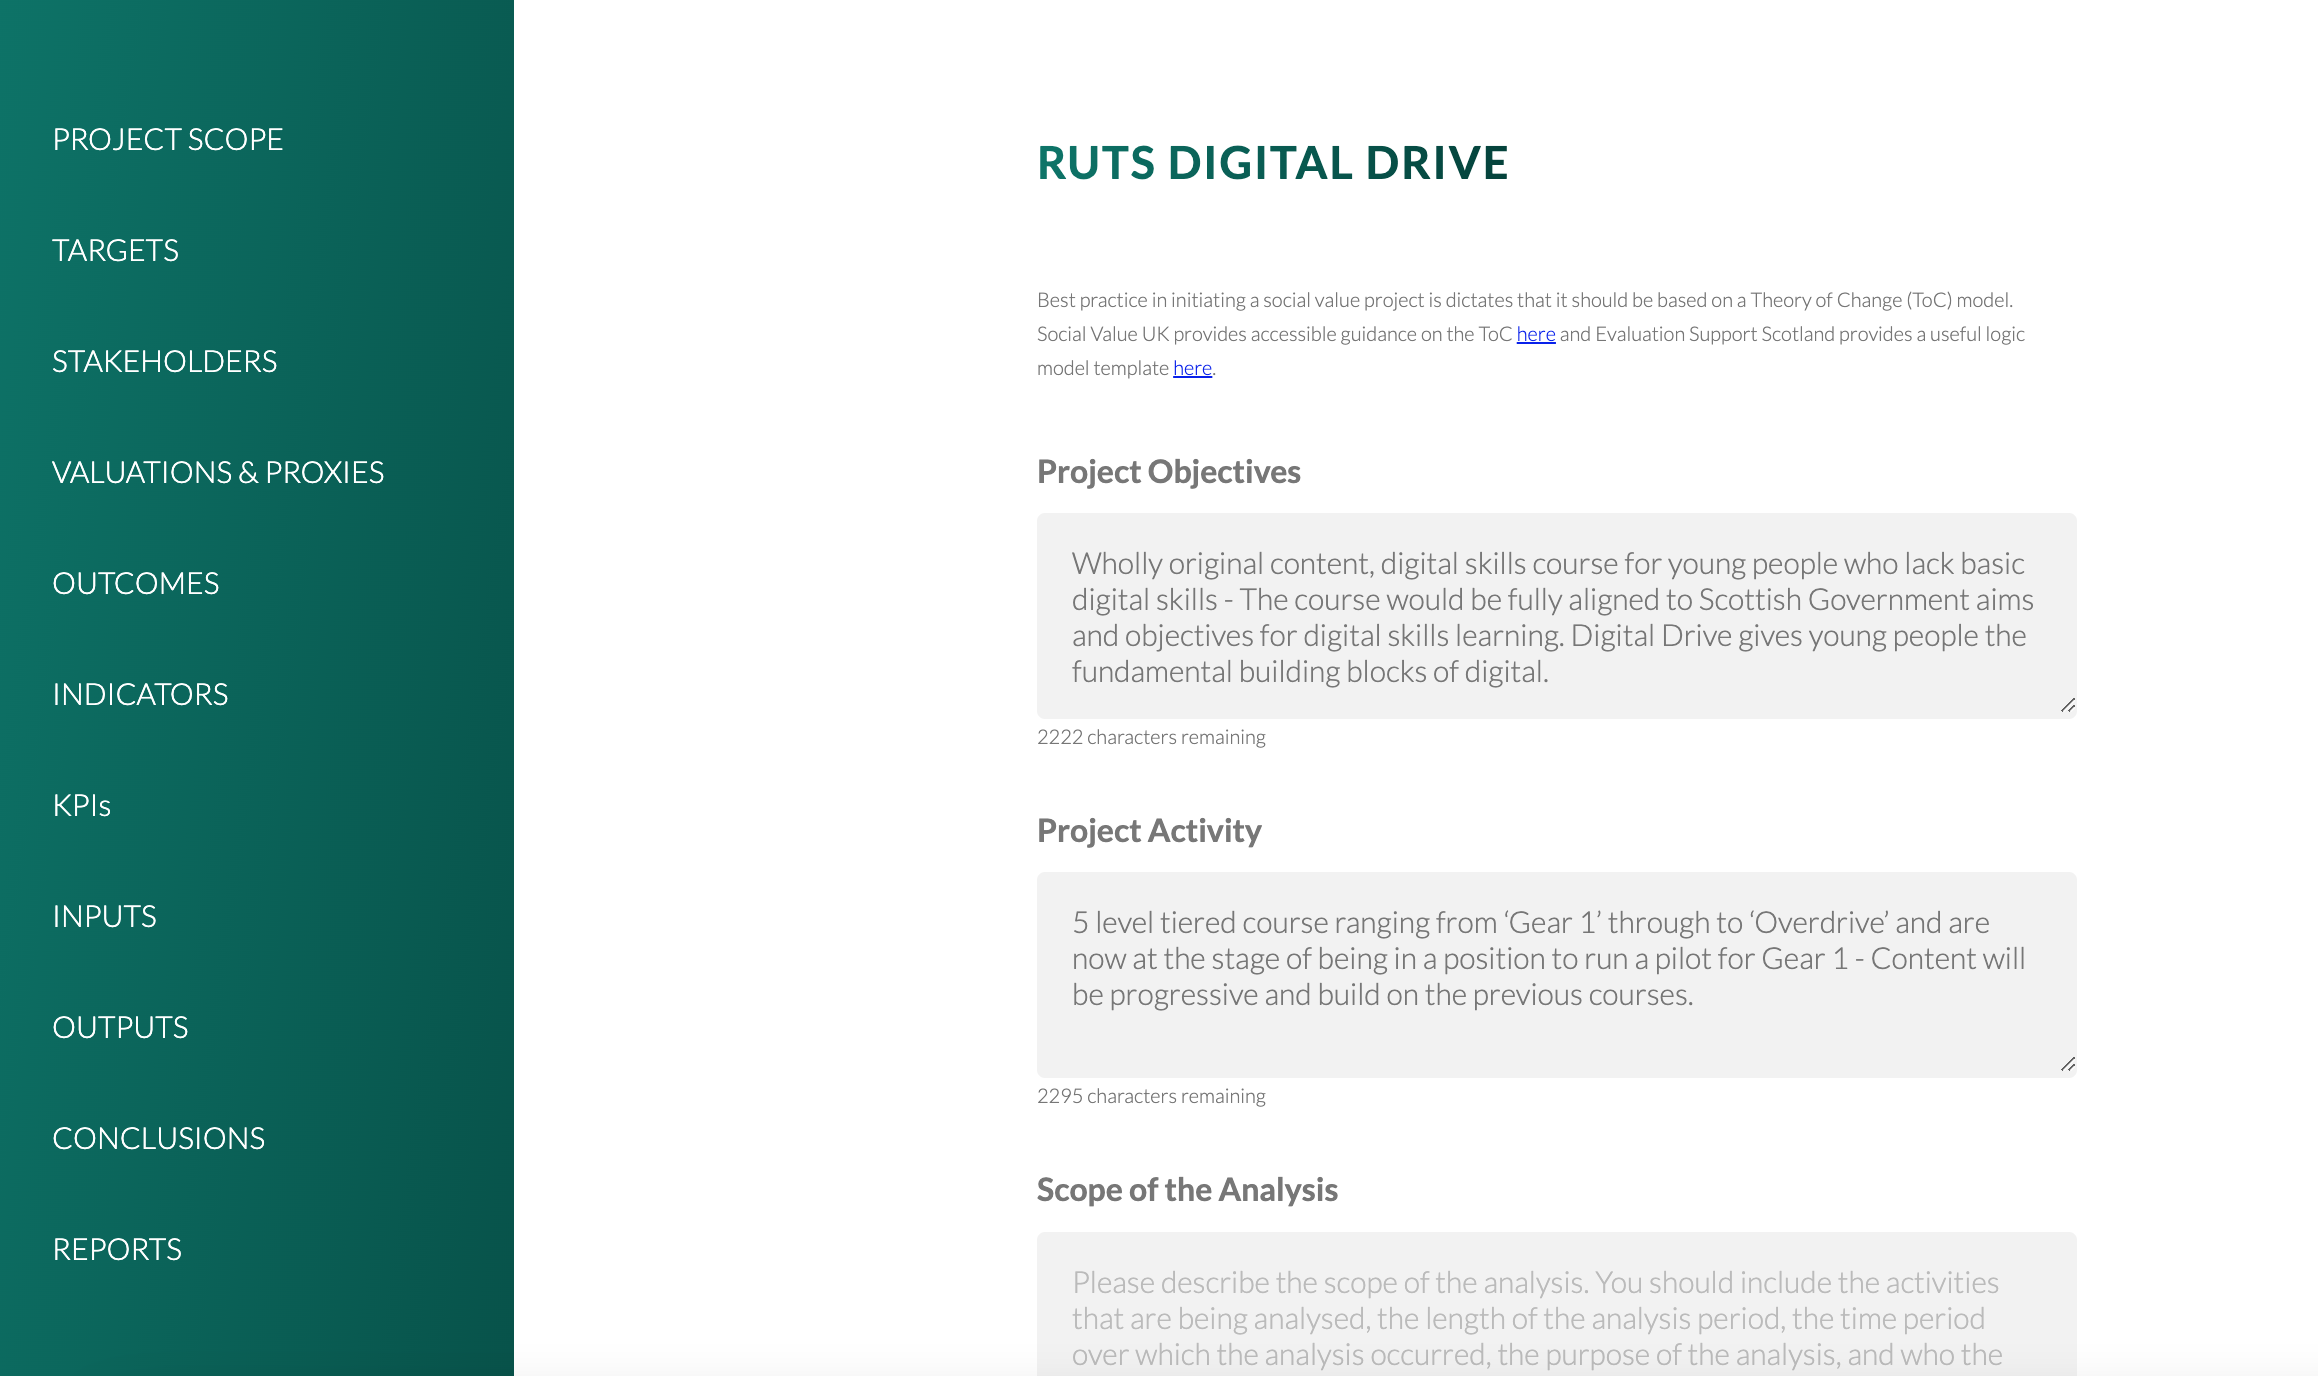Click into the Project Activity text area
Image resolution: width=2318 pixels, height=1376 pixels.
pos(1557,975)
